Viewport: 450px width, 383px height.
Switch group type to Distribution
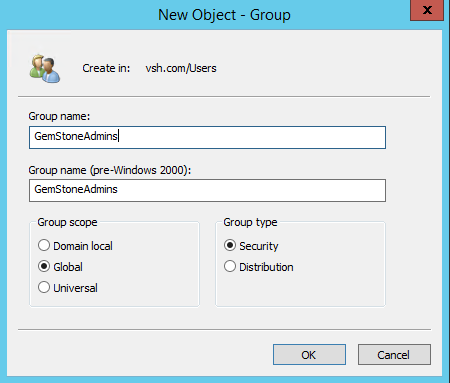coord(259,267)
